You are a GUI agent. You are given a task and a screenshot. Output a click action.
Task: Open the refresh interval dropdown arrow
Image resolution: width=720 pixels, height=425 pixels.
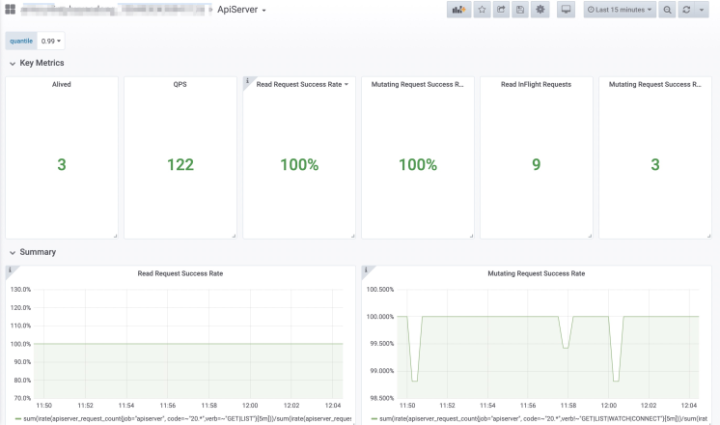point(702,10)
